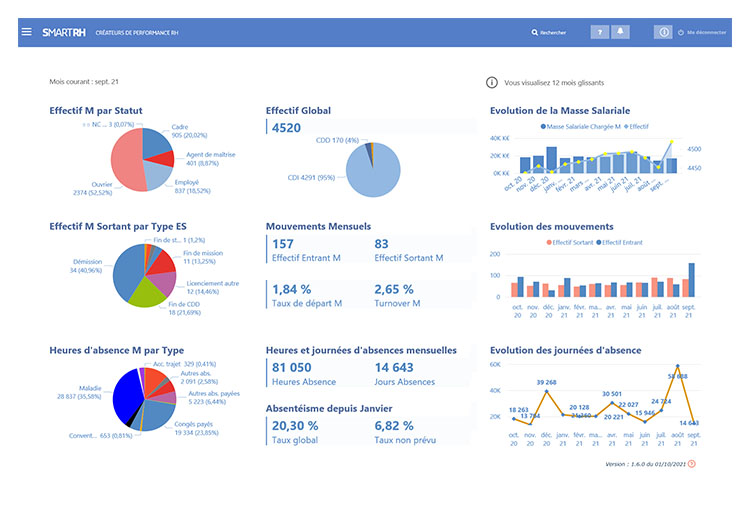Toggle Effectif Sortant legend entry
Image resolution: width=750 pixels, height=510 pixels.
[x=570, y=243]
